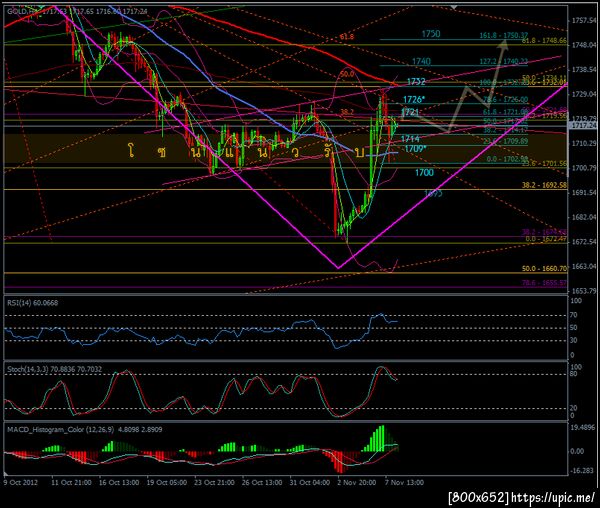Click the 16 Oct 13:00 time label
The width and height of the screenshot is (600, 508).
click(x=119, y=482)
